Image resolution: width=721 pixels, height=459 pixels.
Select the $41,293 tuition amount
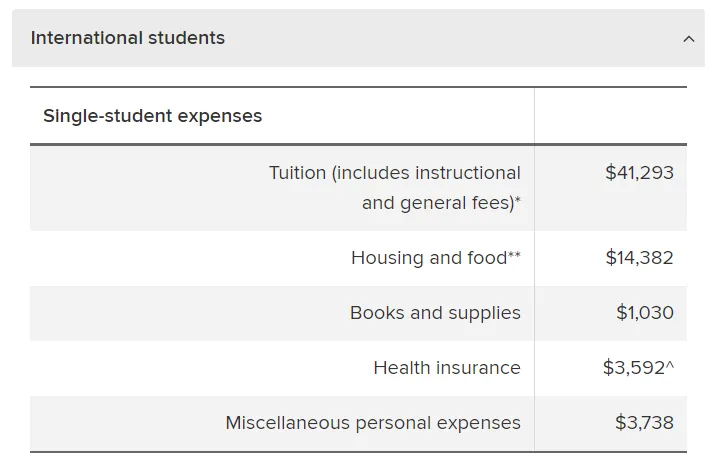coord(639,173)
